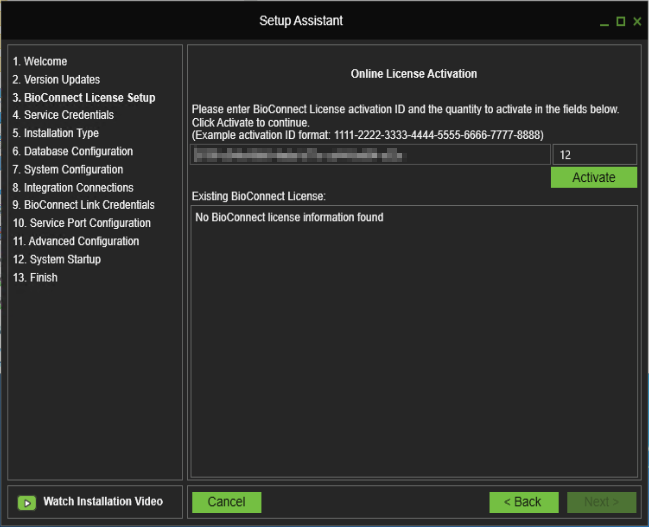Go to Version Updates step
Viewport: 649px width, 527px height.
pyautogui.click(x=56, y=80)
